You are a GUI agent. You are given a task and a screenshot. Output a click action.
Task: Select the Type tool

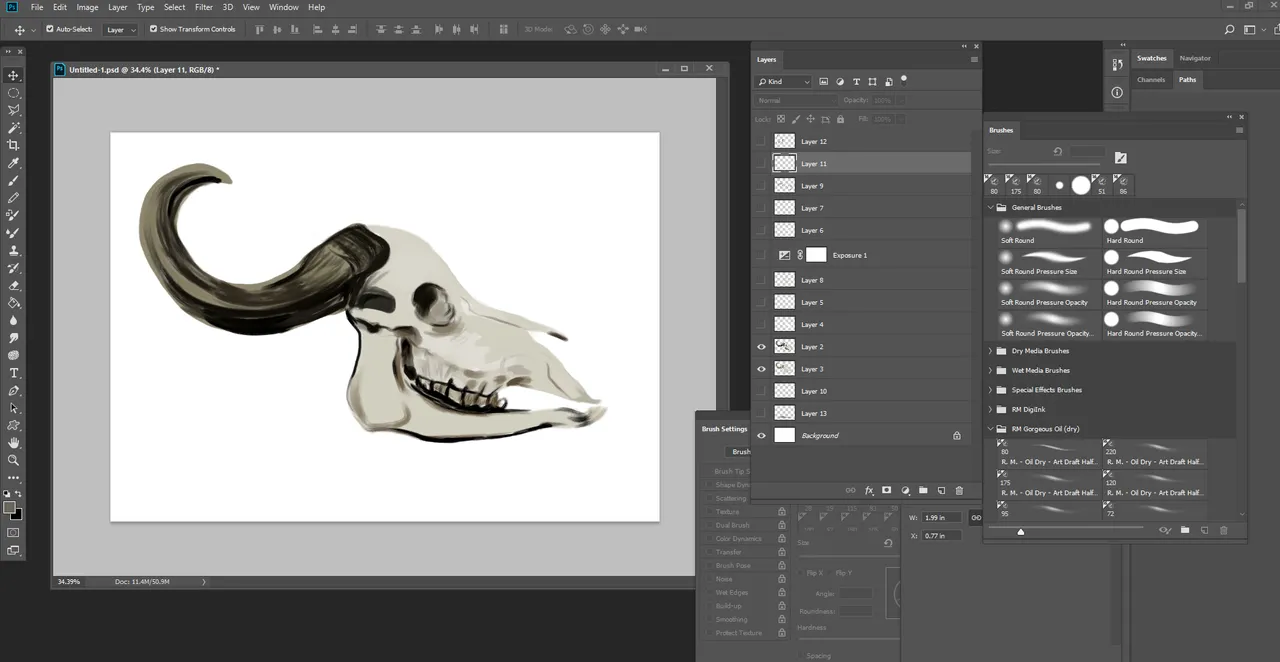pos(14,373)
